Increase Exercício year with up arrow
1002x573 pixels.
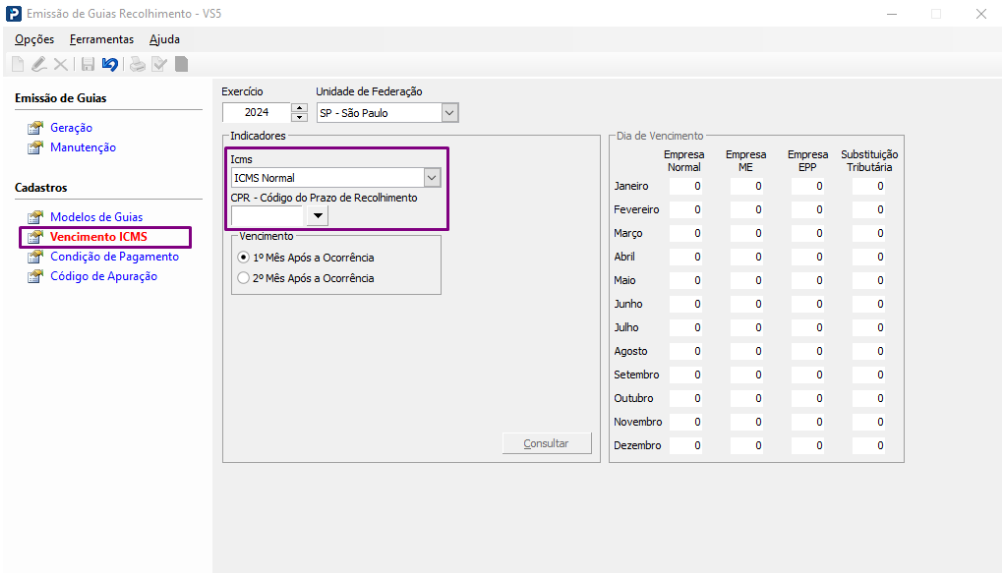pos(299,107)
